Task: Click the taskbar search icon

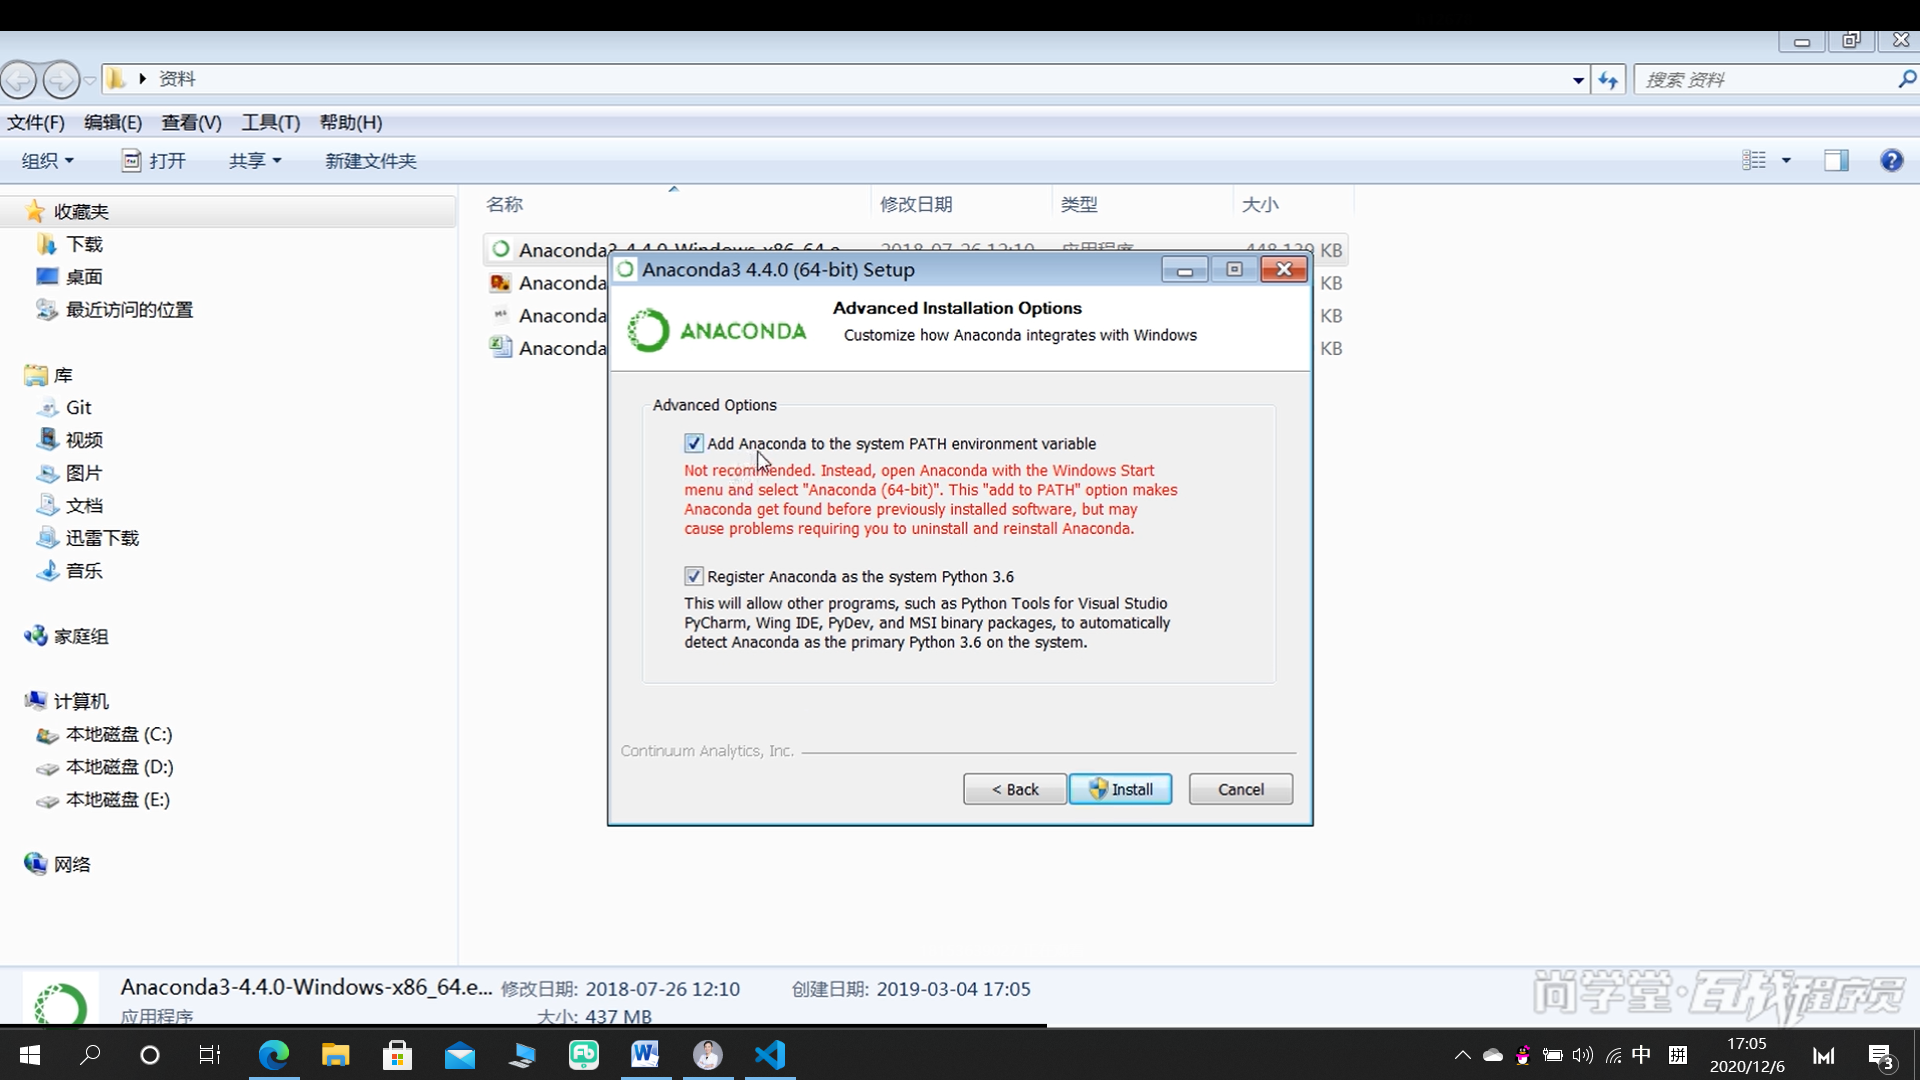Action: pos(90,1054)
